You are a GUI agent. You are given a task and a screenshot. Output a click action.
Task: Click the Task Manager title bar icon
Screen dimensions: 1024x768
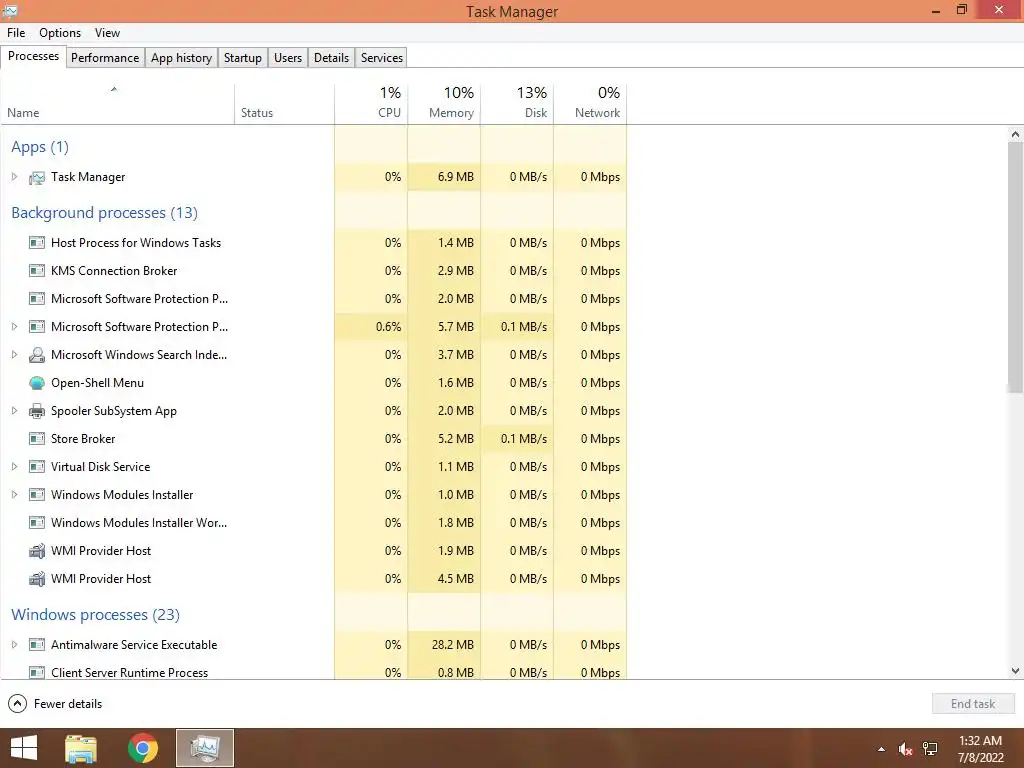click(x=10, y=9)
